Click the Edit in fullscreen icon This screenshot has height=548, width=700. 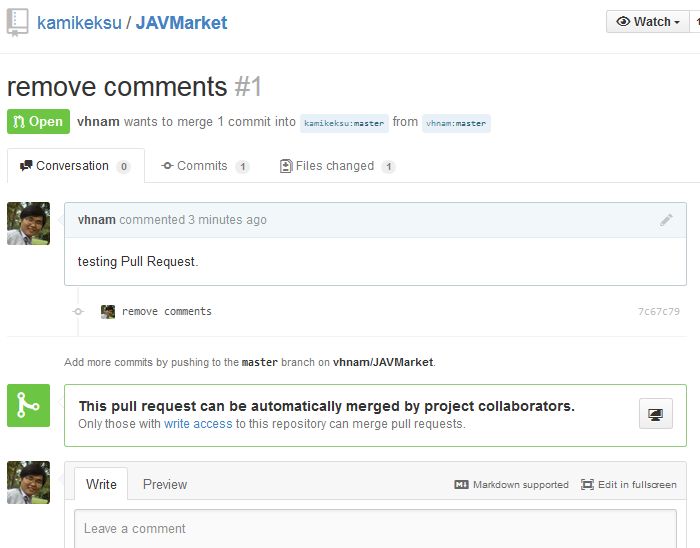click(587, 485)
